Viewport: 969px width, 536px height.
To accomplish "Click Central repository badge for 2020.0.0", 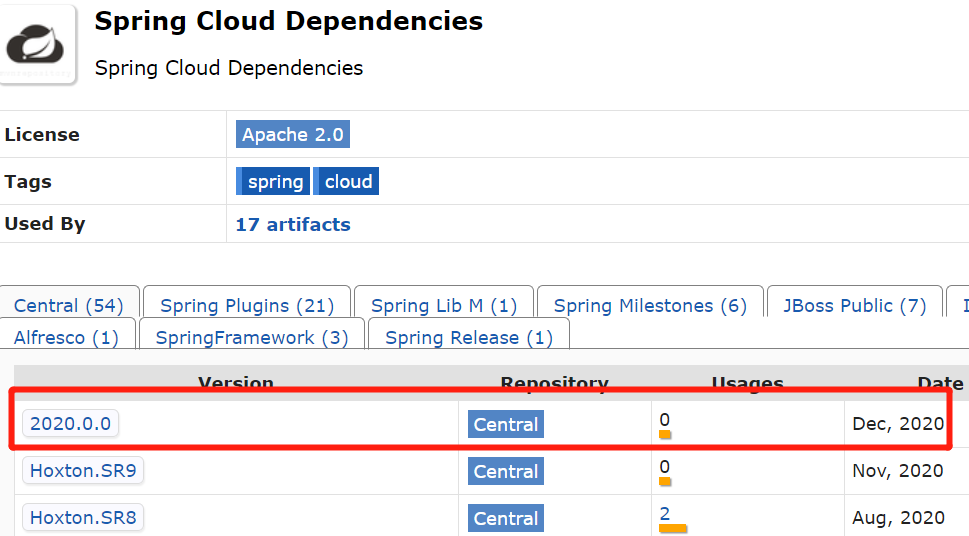I will click(506, 425).
